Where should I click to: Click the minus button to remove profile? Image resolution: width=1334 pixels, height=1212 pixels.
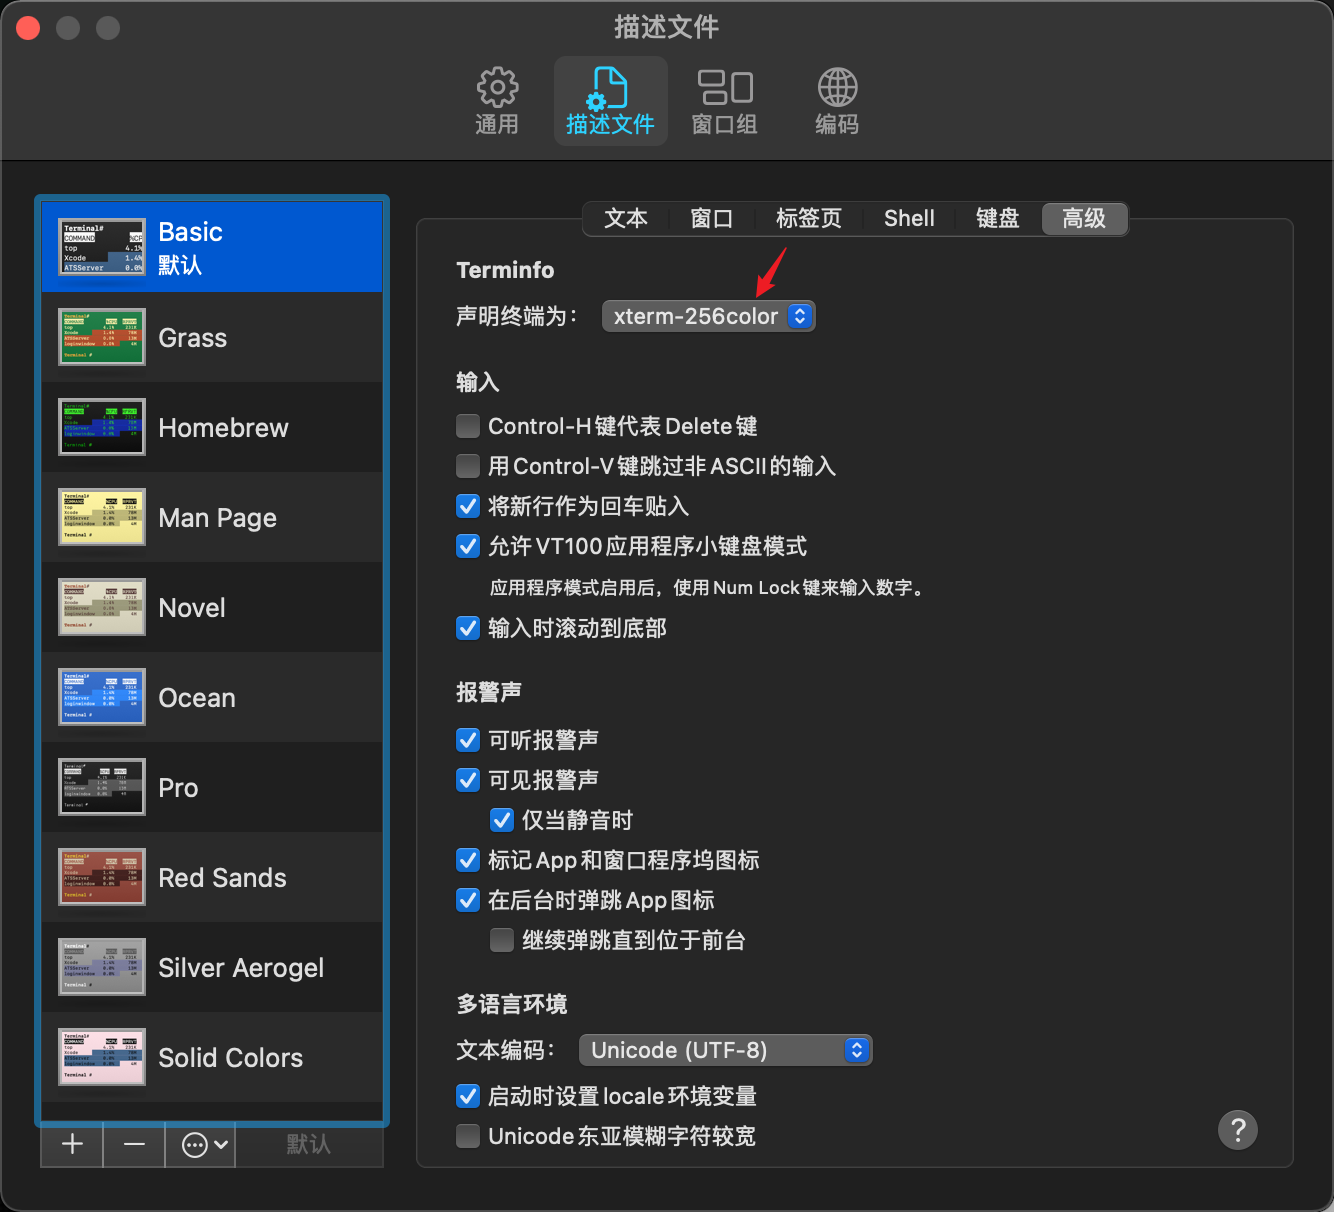point(135,1145)
